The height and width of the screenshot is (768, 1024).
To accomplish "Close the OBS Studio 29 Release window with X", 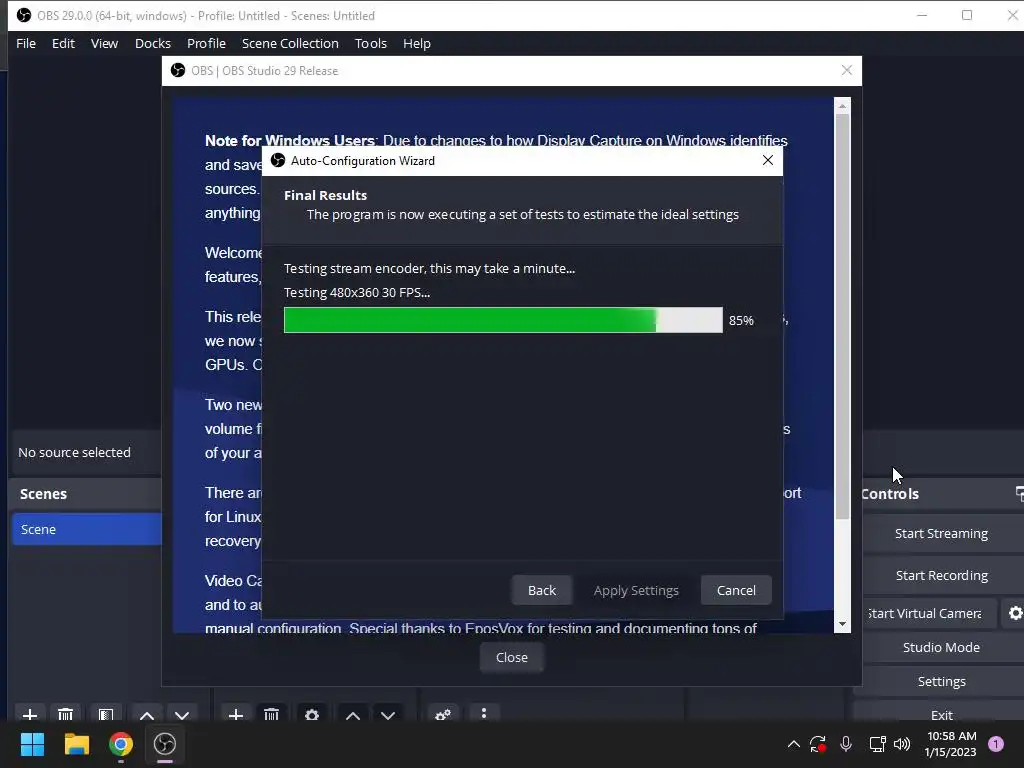I will [x=846, y=70].
